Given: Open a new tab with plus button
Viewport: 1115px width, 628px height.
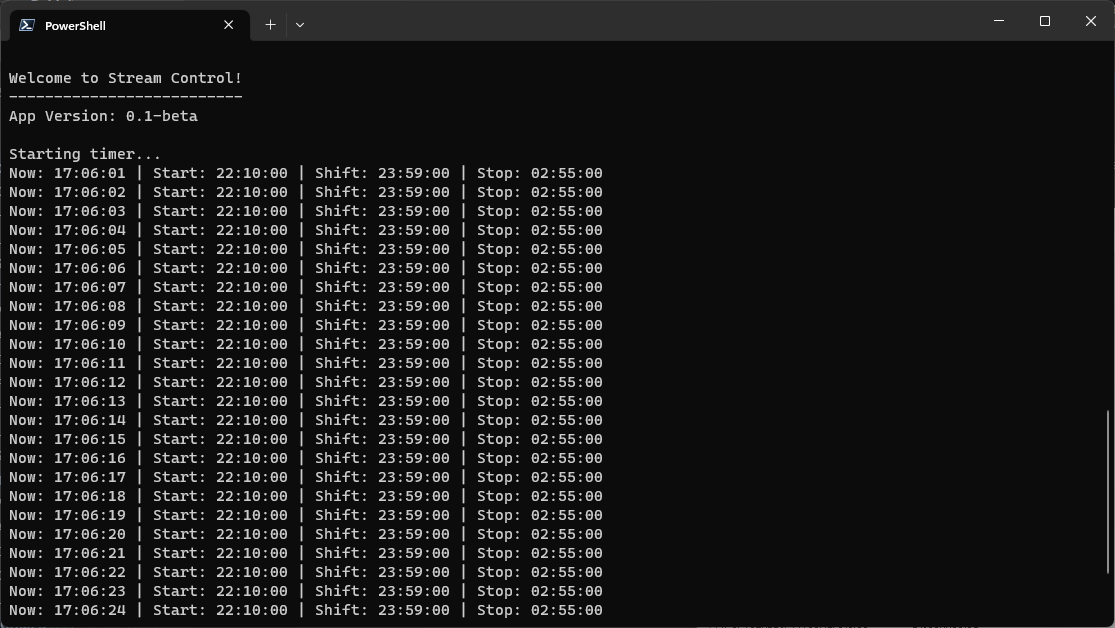Looking at the screenshot, I should tap(270, 25).
